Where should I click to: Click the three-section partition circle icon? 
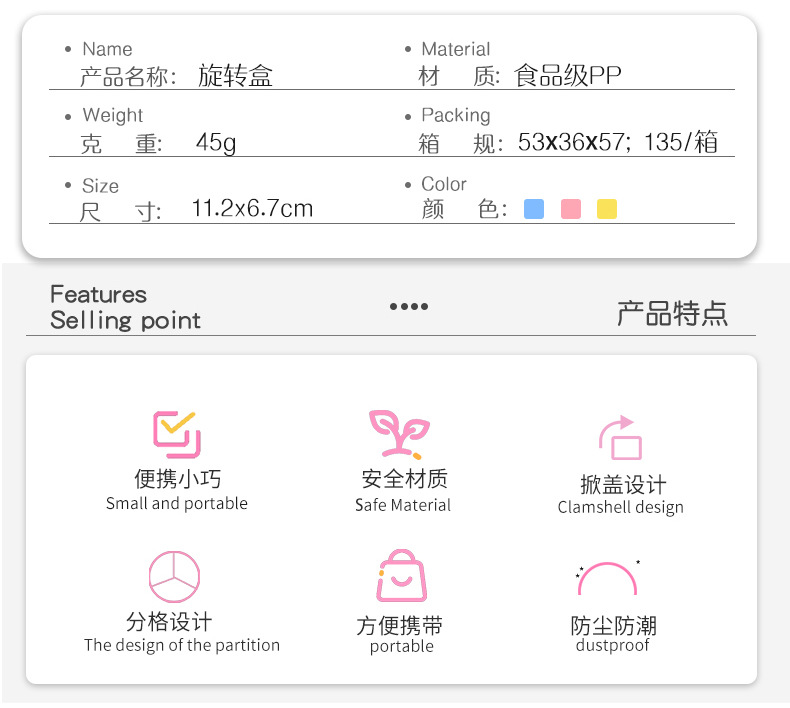(175, 576)
